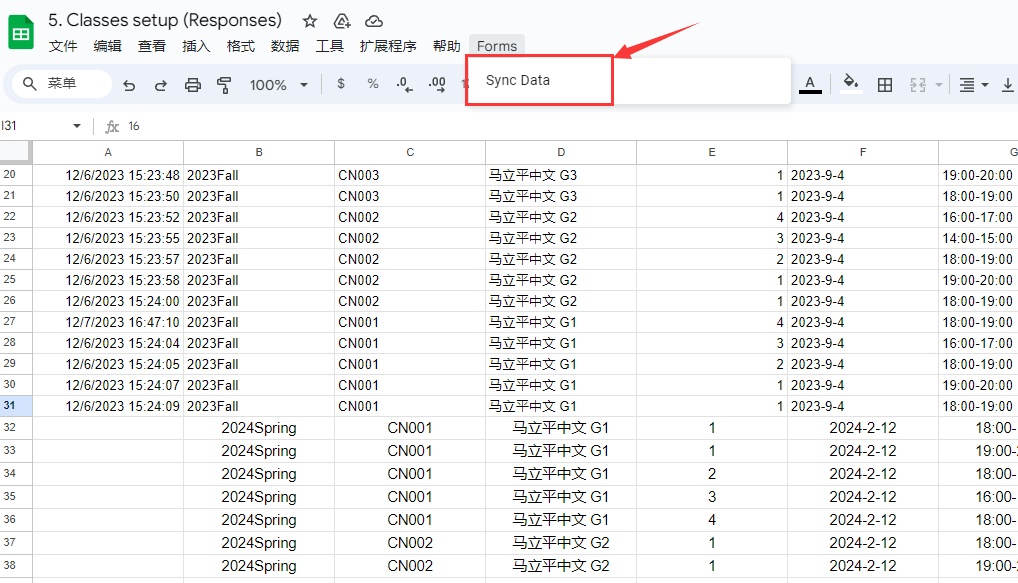Apply percent format to cell
Image resolution: width=1018 pixels, height=583 pixels.
tap(373, 84)
